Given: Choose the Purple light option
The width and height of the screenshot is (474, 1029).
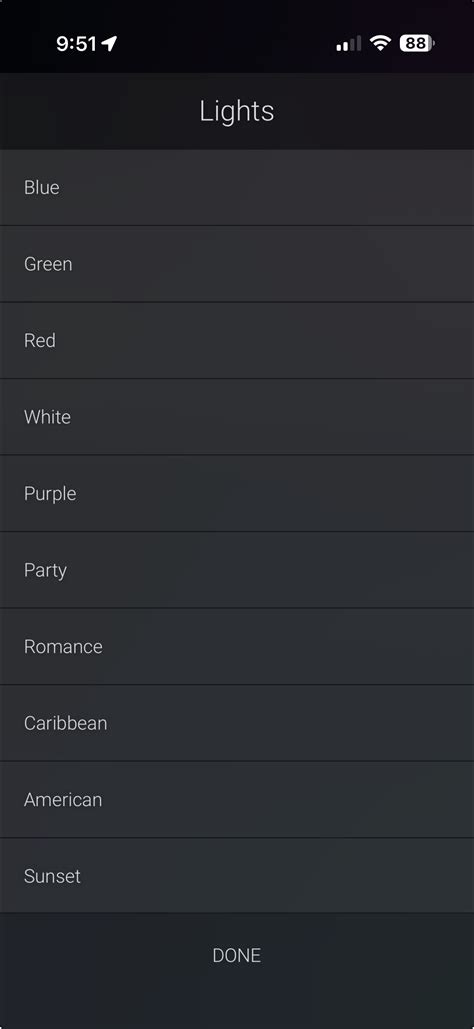Looking at the screenshot, I should (x=237, y=494).
